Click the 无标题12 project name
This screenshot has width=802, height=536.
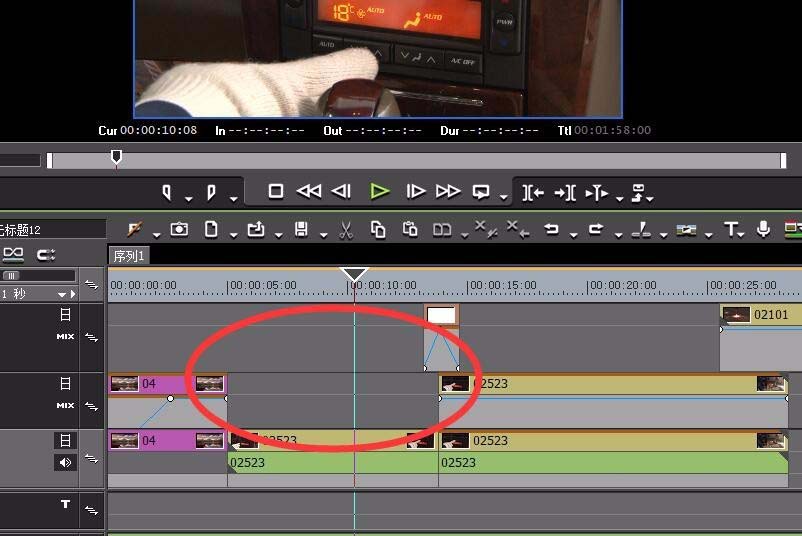[x=20, y=230]
